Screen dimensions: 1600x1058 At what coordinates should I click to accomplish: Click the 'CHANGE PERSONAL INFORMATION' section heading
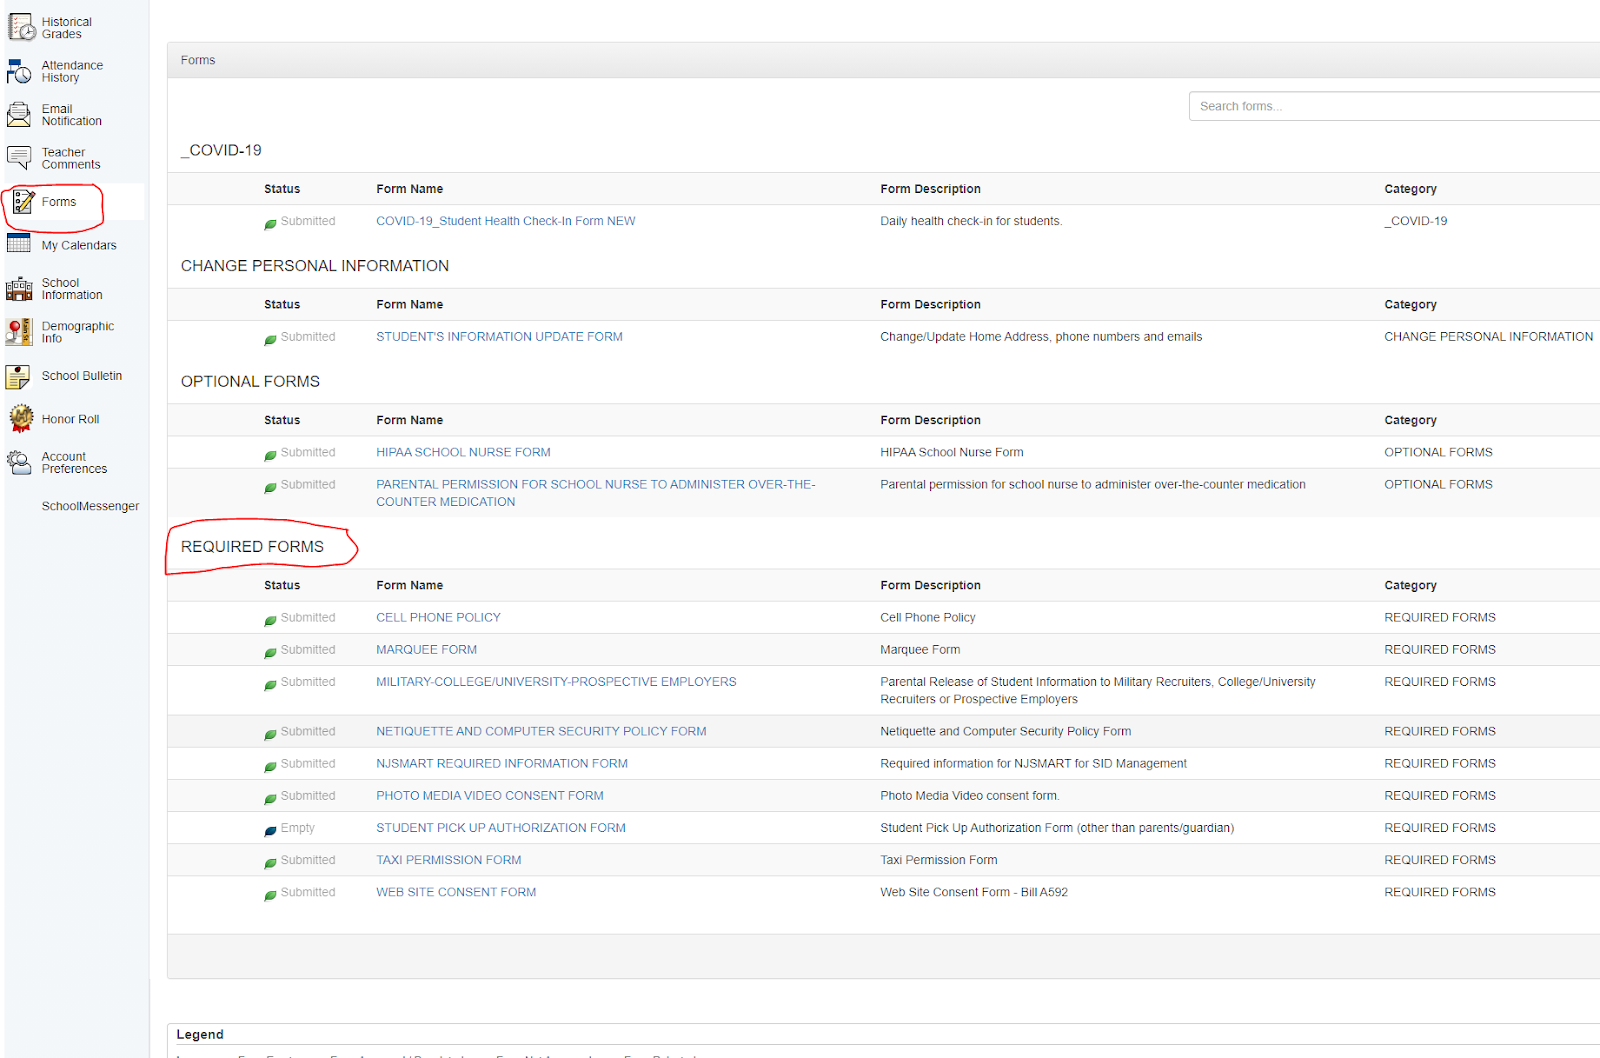(315, 266)
